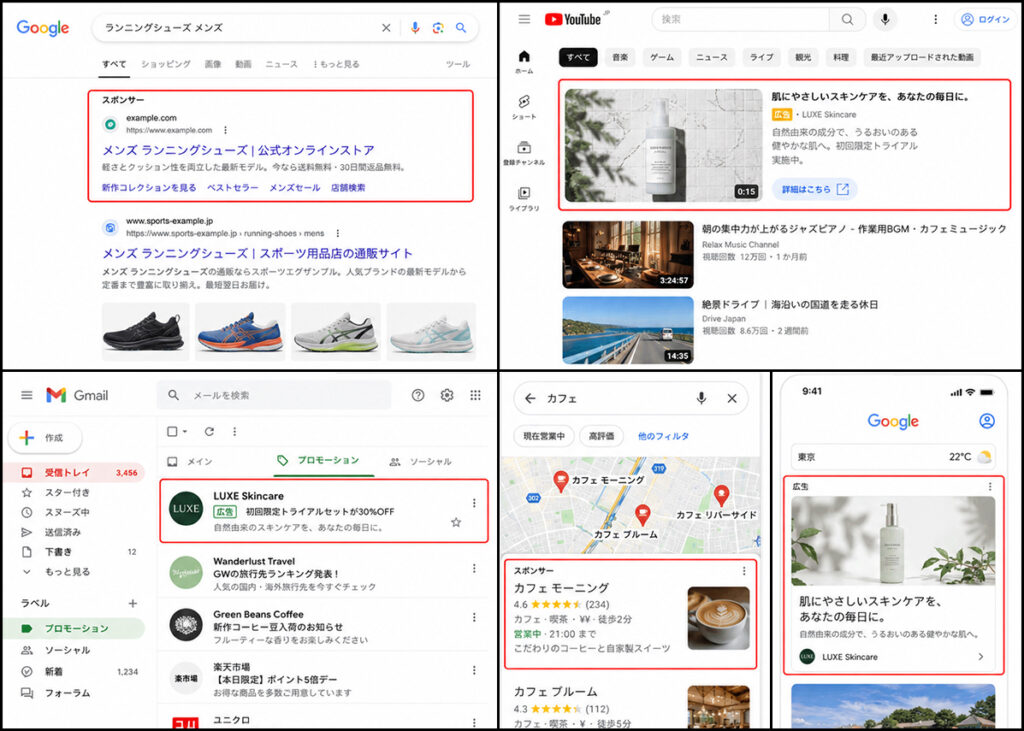Click the YouTube search magnifier button

coord(847,20)
